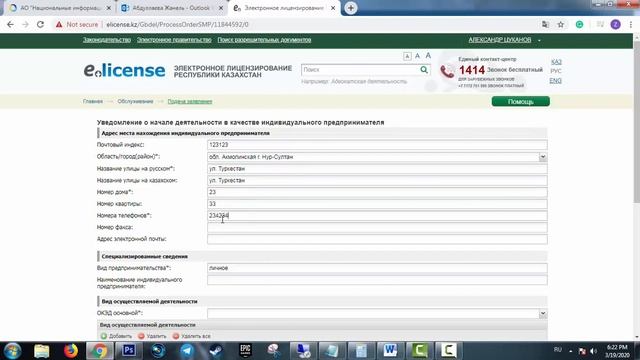
Task: Open Telegram from the taskbar
Action: tap(187, 351)
